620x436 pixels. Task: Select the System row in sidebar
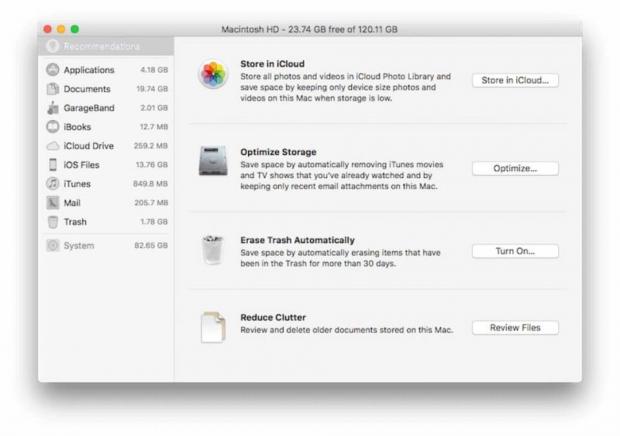pyautogui.click(x=105, y=246)
